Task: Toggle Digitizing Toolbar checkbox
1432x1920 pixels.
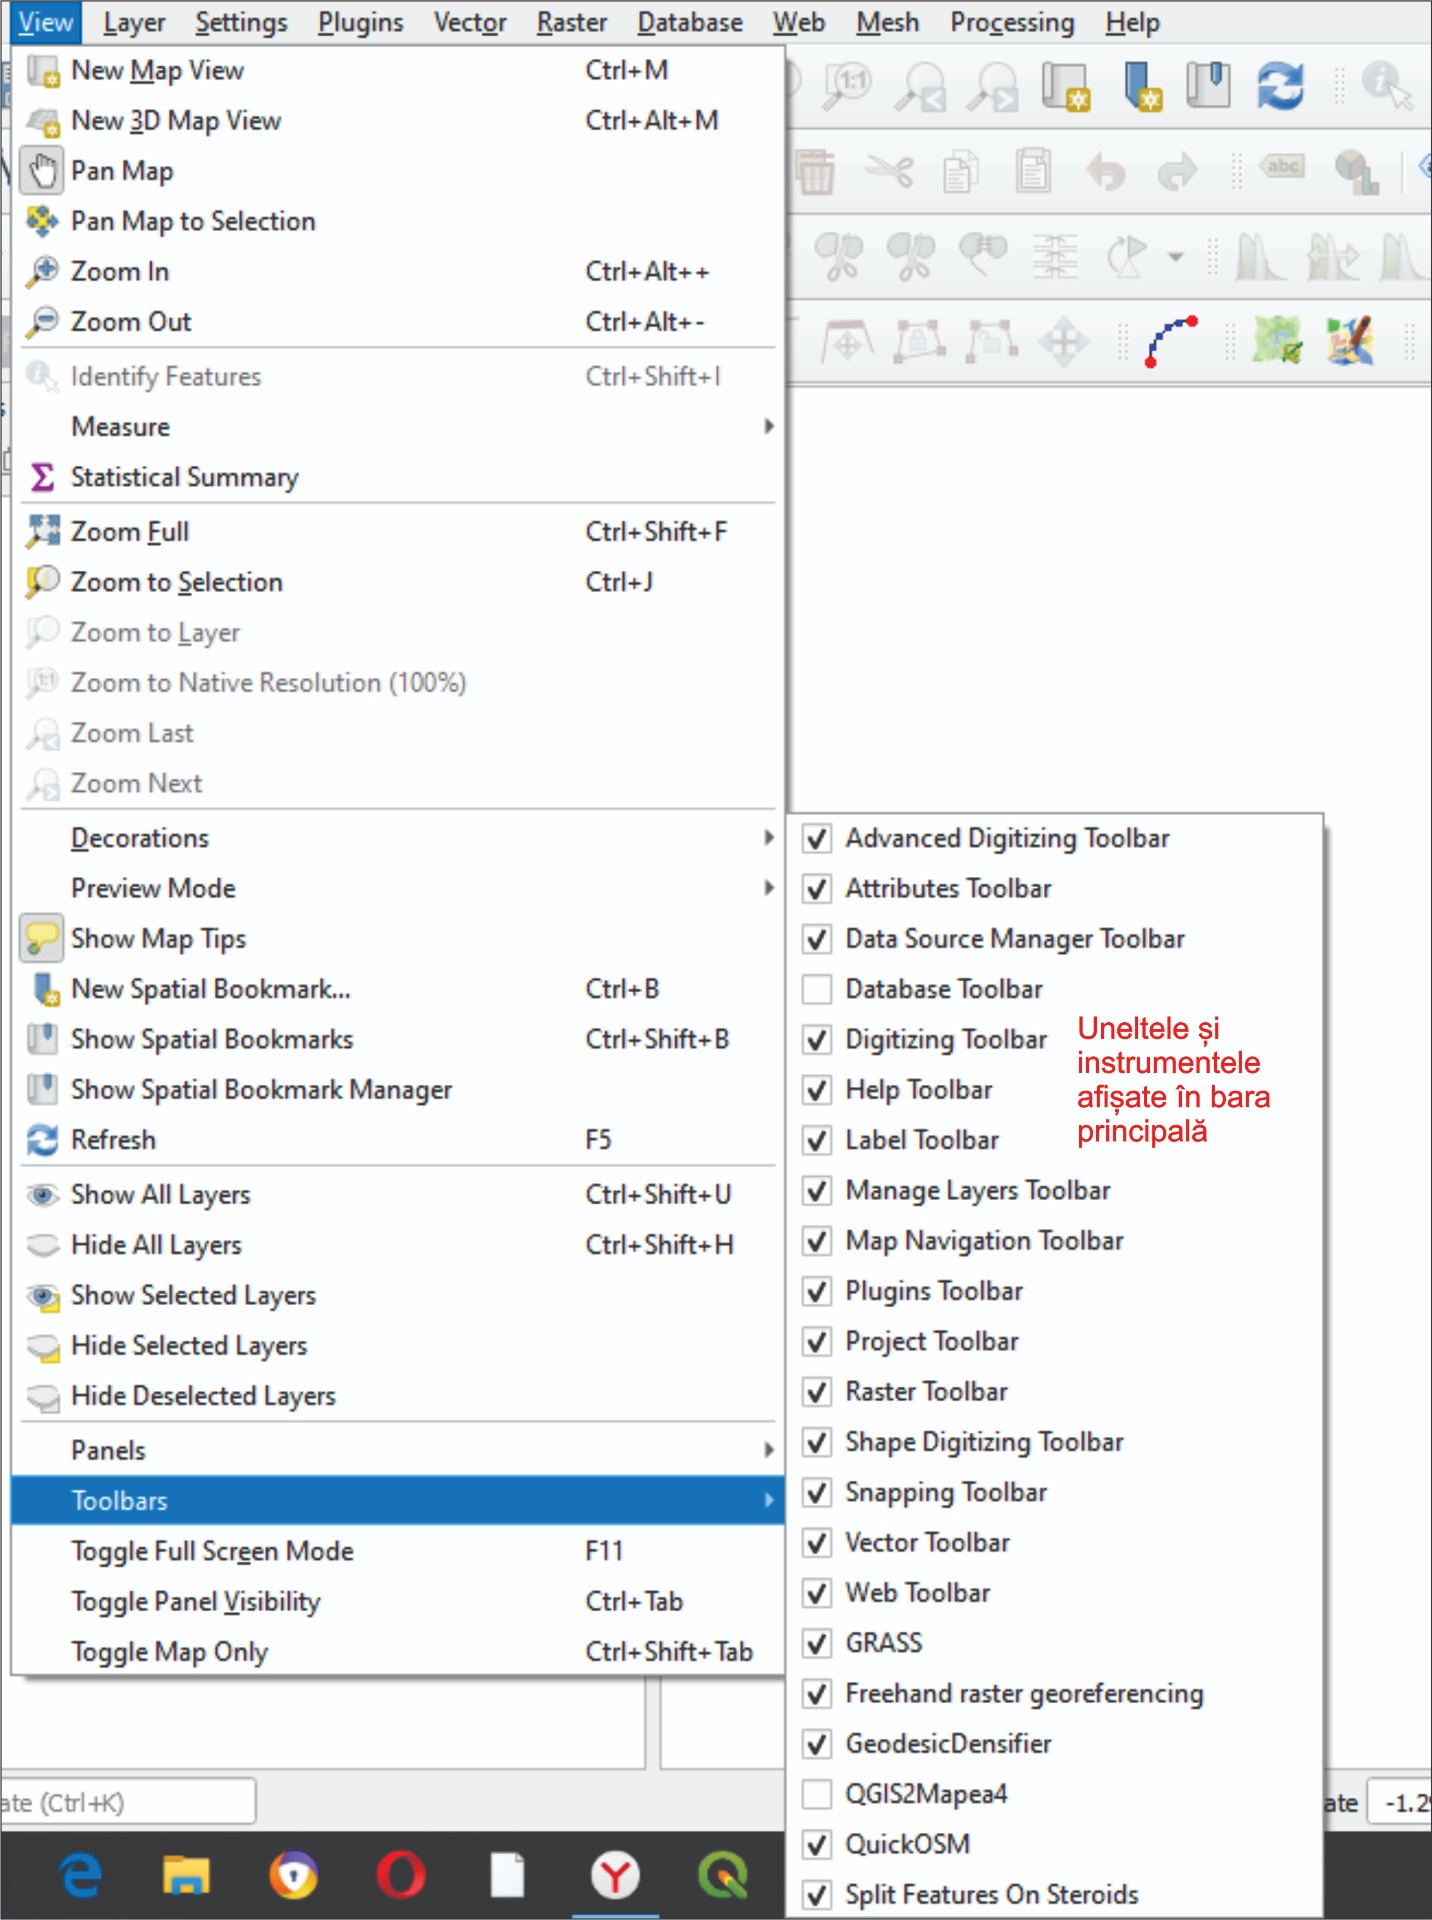Action: click(818, 1039)
